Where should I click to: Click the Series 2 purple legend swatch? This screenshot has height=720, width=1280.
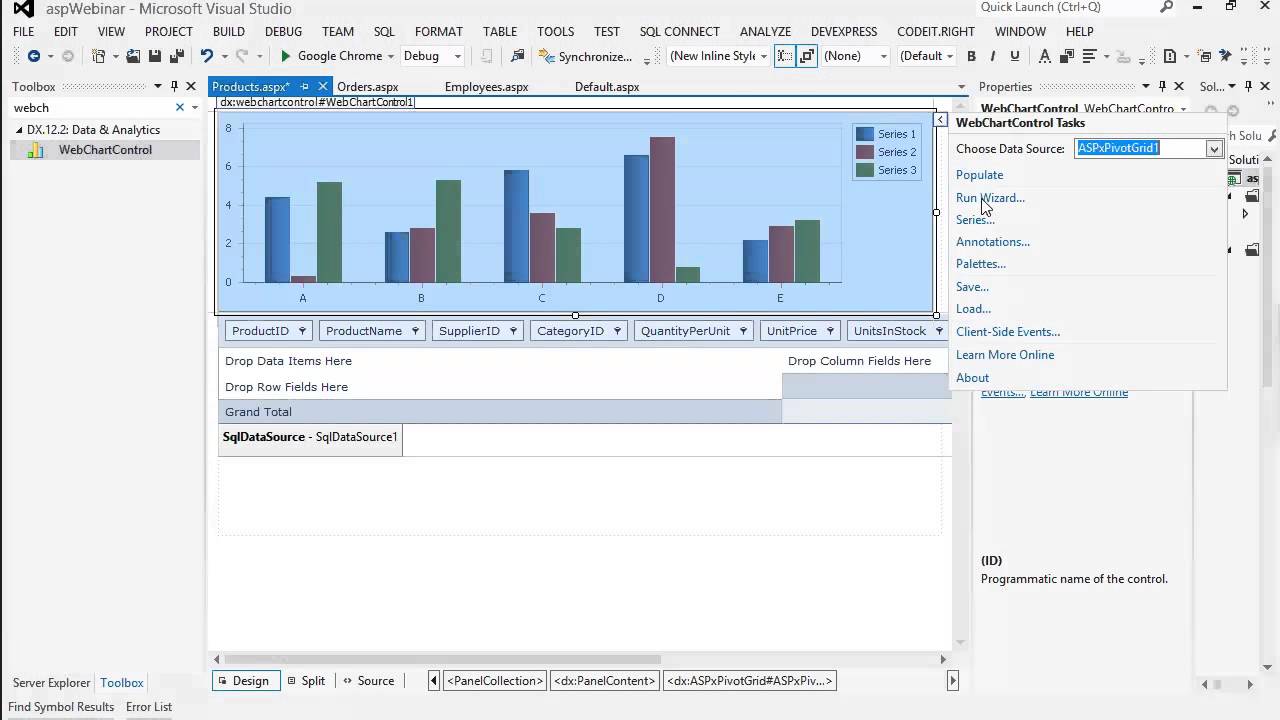(x=865, y=152)
